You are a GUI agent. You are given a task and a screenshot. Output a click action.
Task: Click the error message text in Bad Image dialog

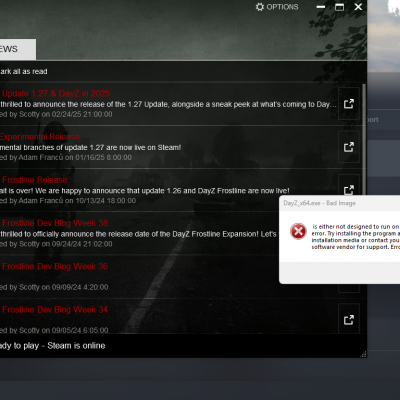356,237
